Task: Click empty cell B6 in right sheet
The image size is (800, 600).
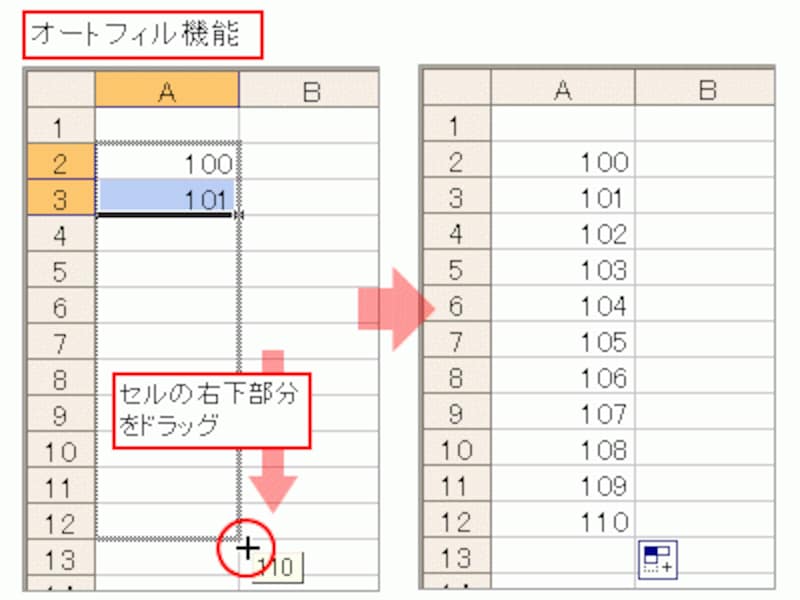Action: (x=705, y=304)
